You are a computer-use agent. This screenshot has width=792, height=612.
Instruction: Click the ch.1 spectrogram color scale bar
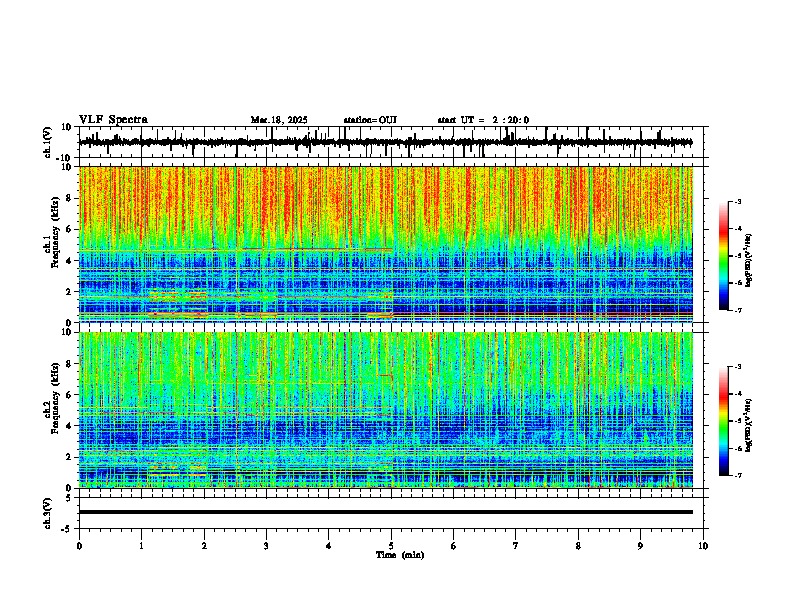point(723,256)
